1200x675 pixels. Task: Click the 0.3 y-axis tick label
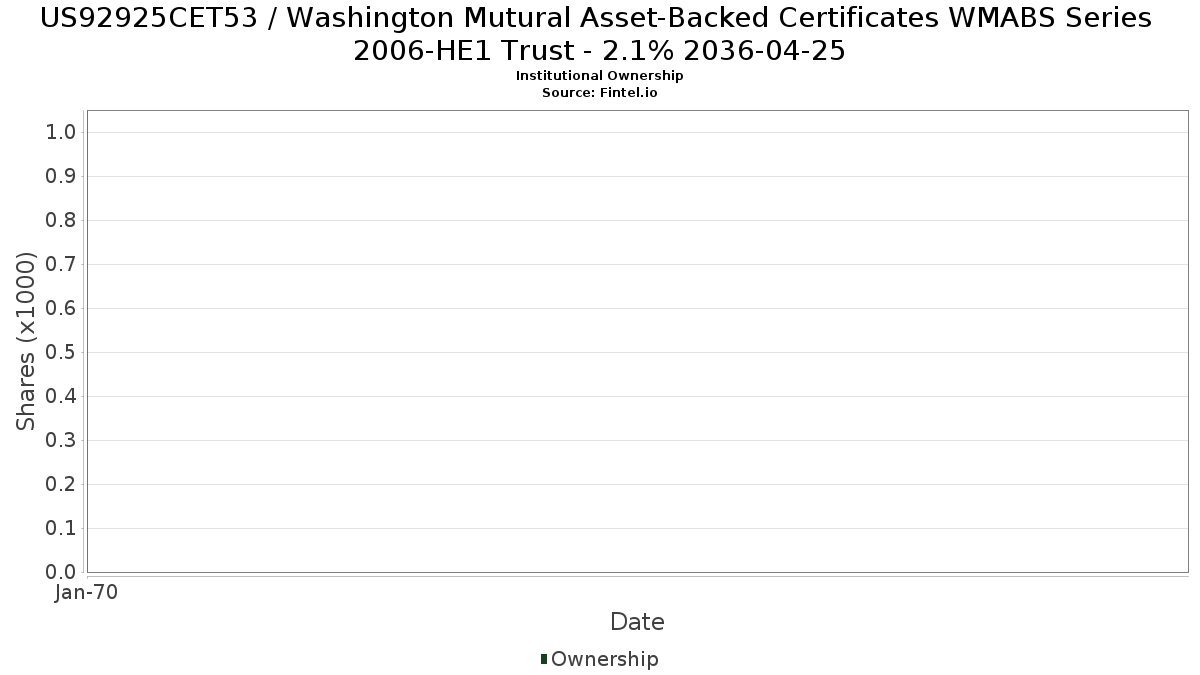point(61,441)
